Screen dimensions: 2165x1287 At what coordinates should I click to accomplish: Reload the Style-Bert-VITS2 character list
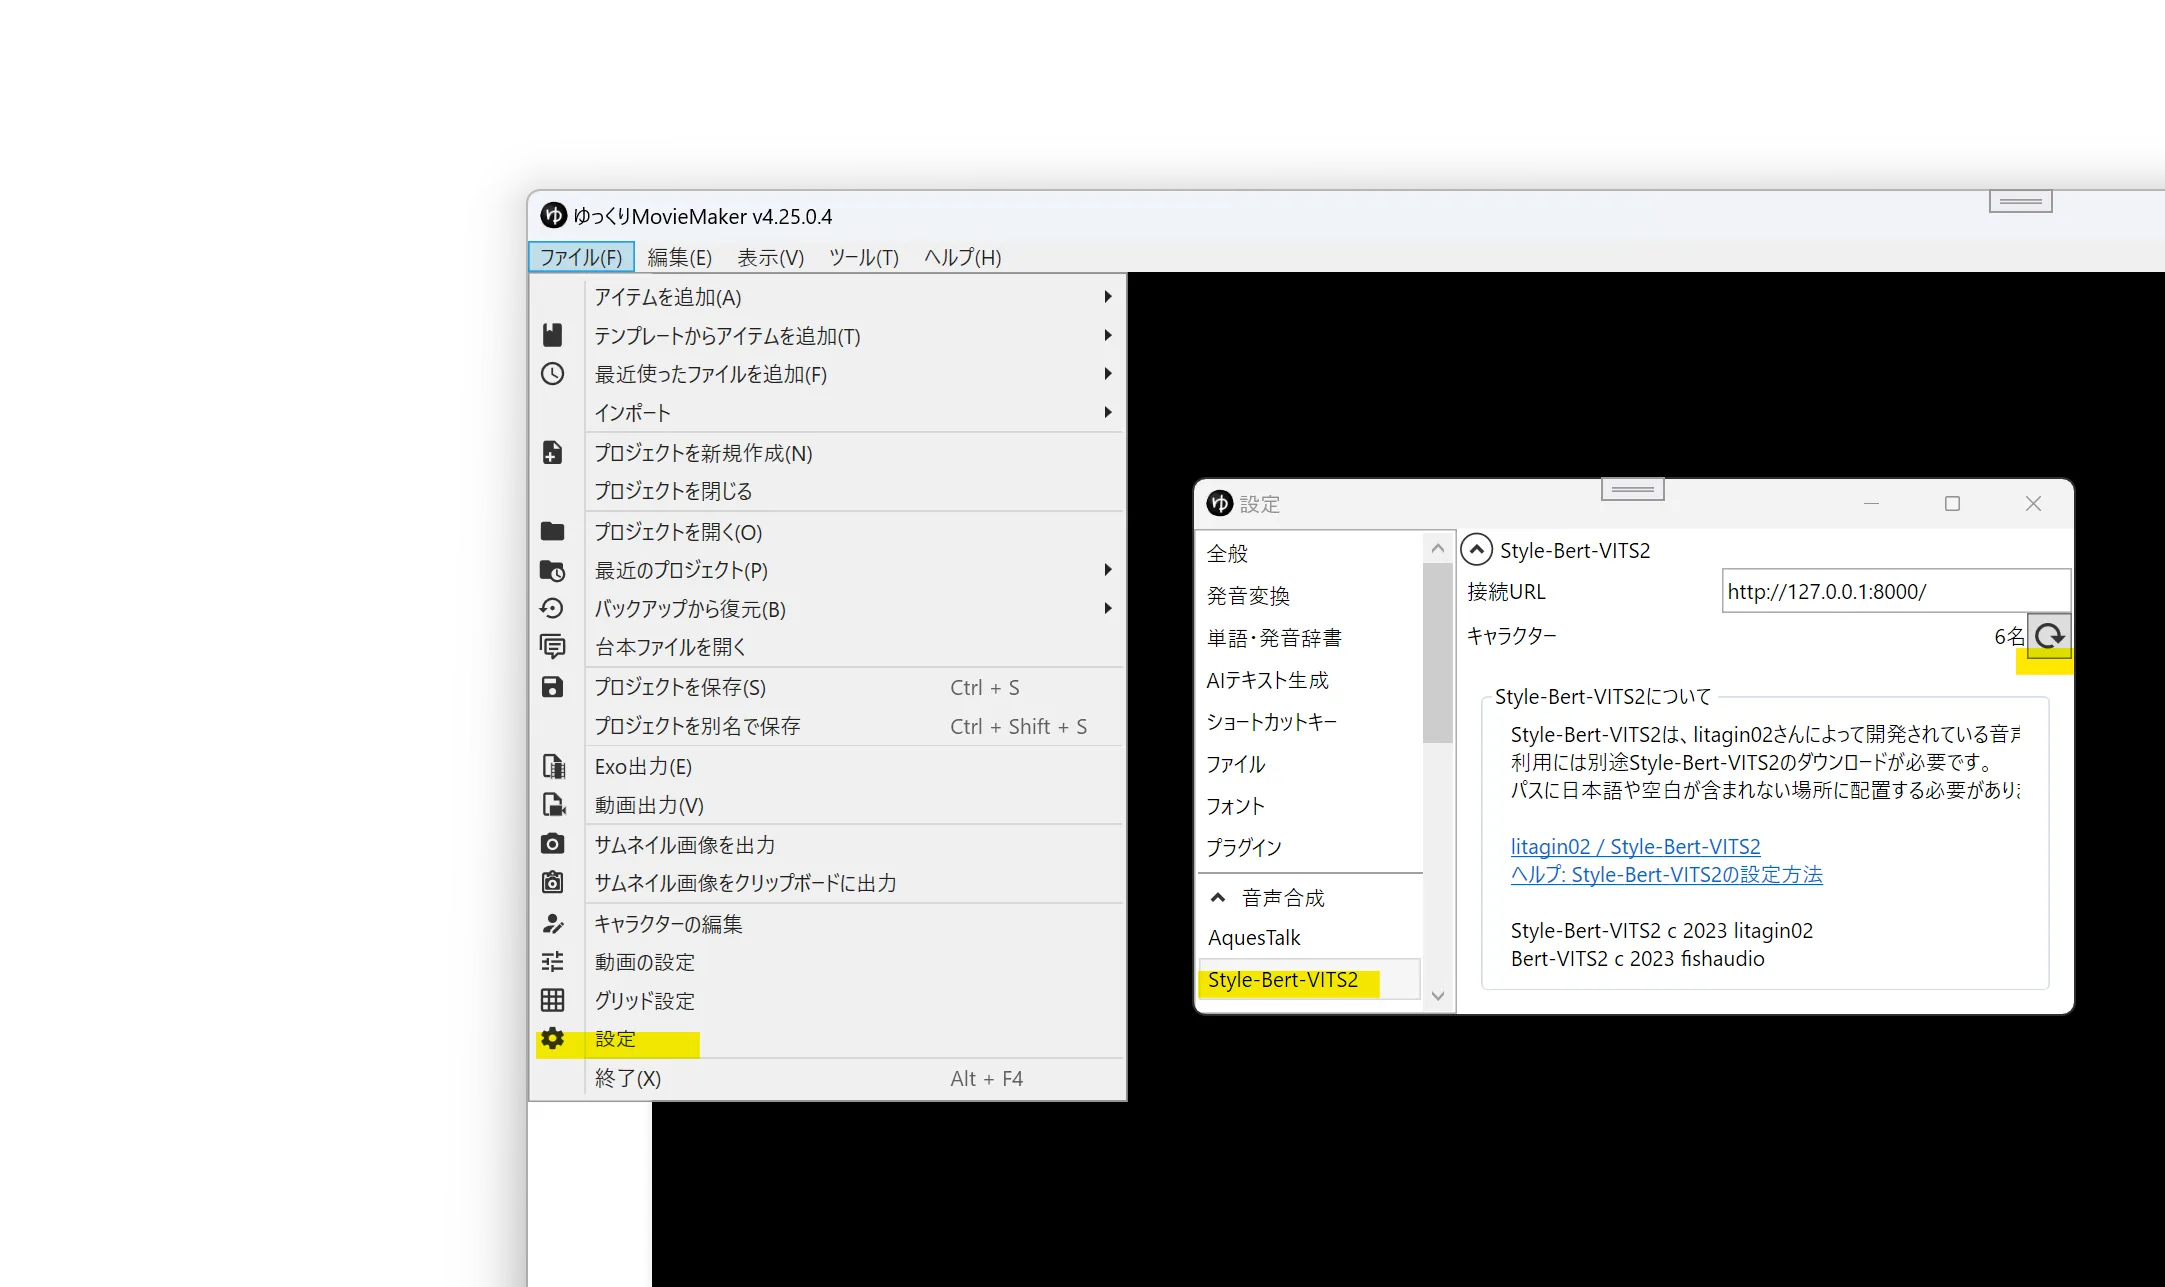point(2049,635)
